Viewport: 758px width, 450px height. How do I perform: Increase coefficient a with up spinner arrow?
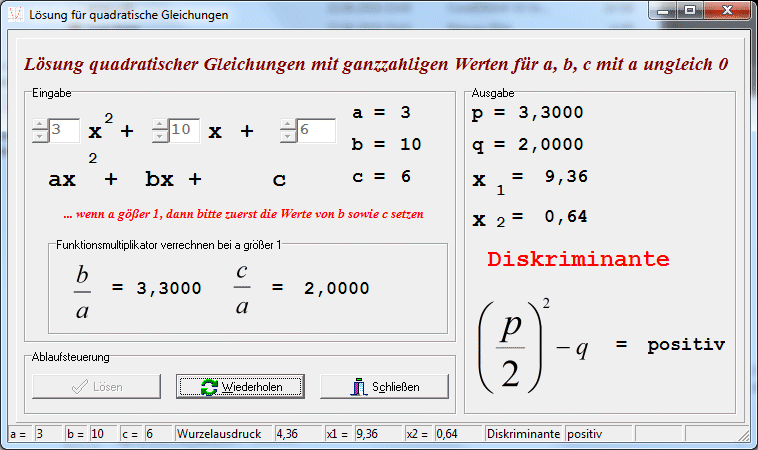click(40, 125)
